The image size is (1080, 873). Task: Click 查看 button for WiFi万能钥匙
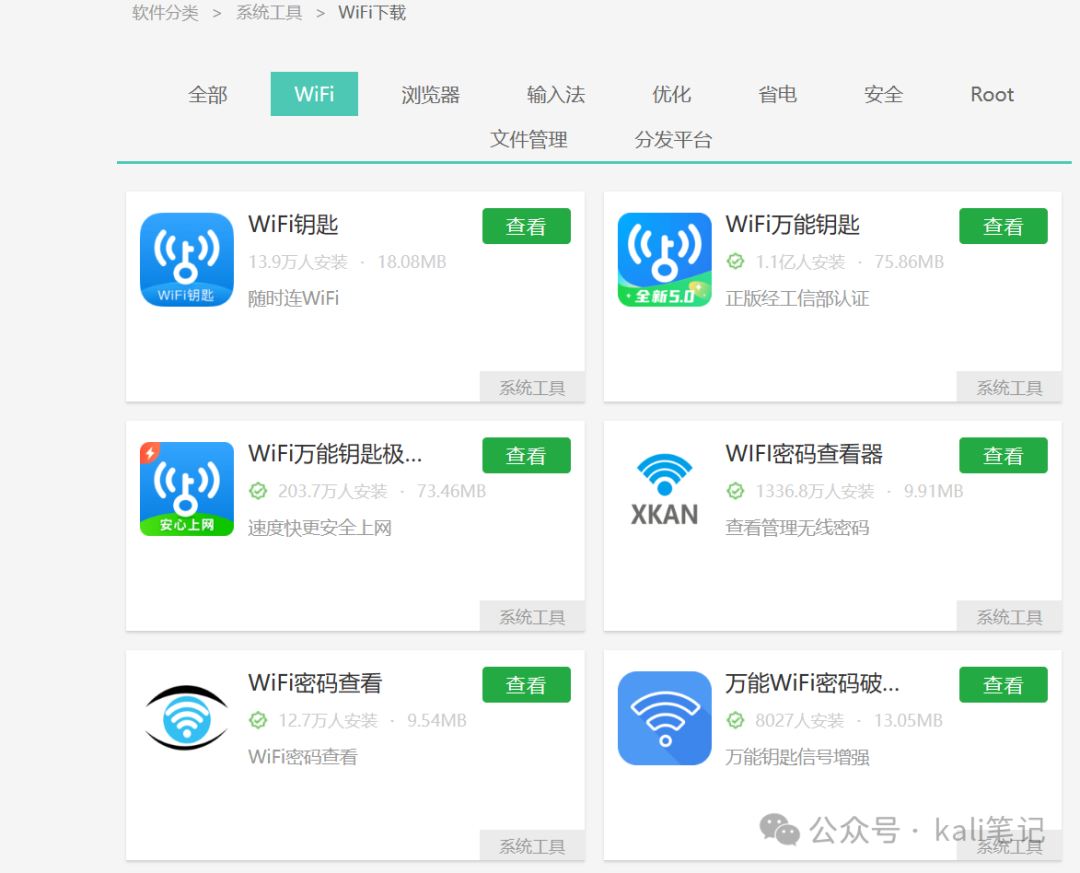click(x=1003, y=226)
